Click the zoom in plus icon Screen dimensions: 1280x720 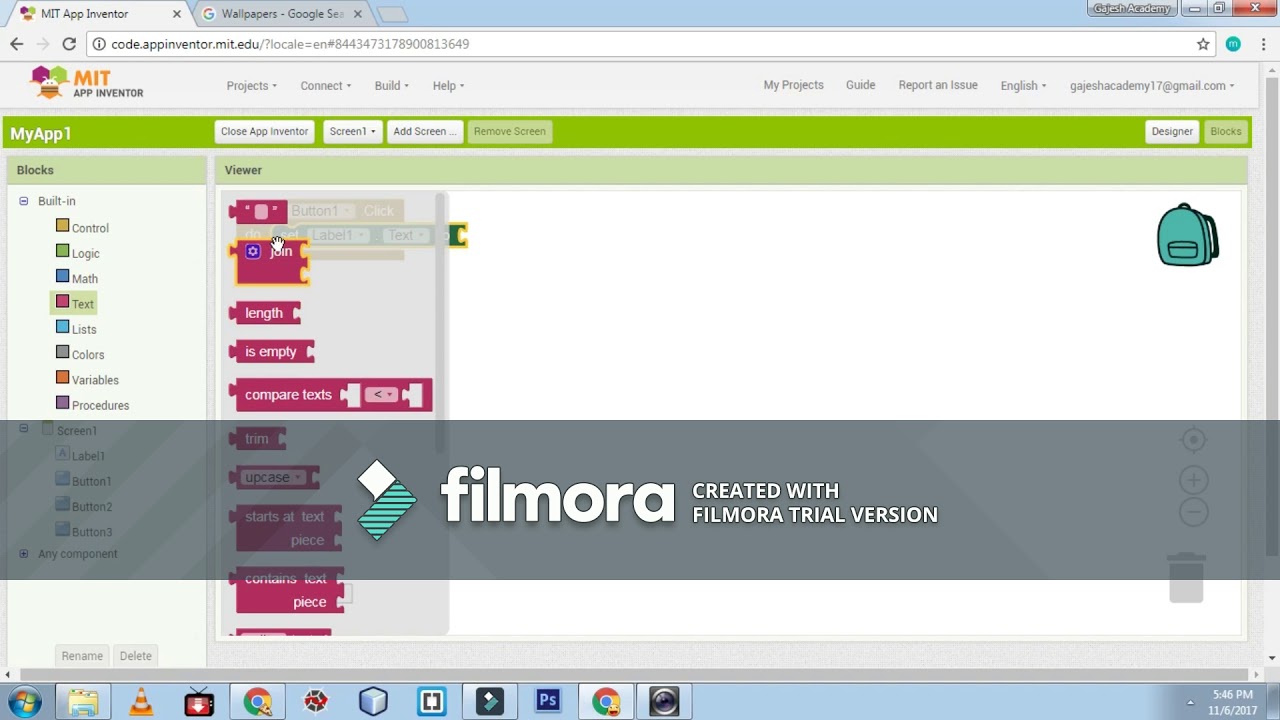pyautogui.click(x=1193, y=480)
